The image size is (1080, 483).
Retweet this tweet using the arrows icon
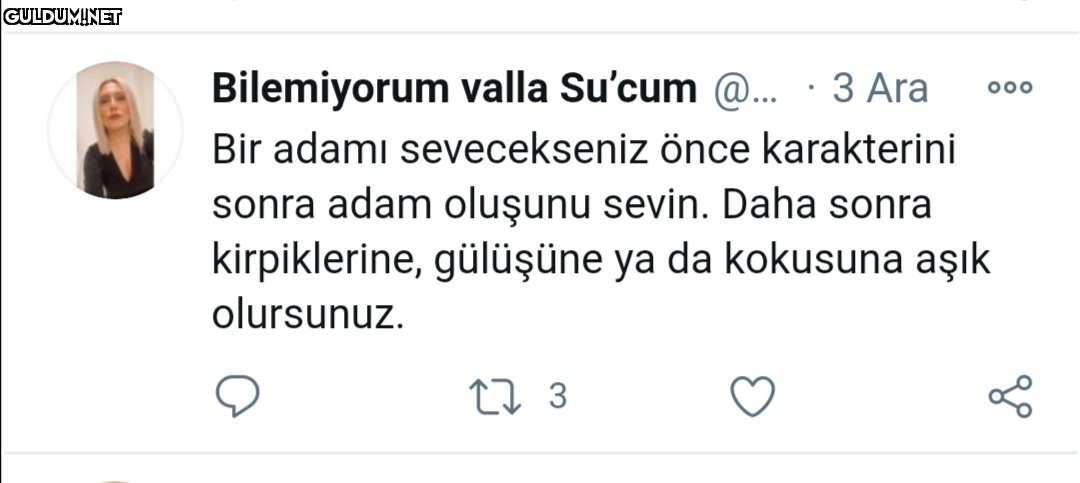[x=495, y=397]
